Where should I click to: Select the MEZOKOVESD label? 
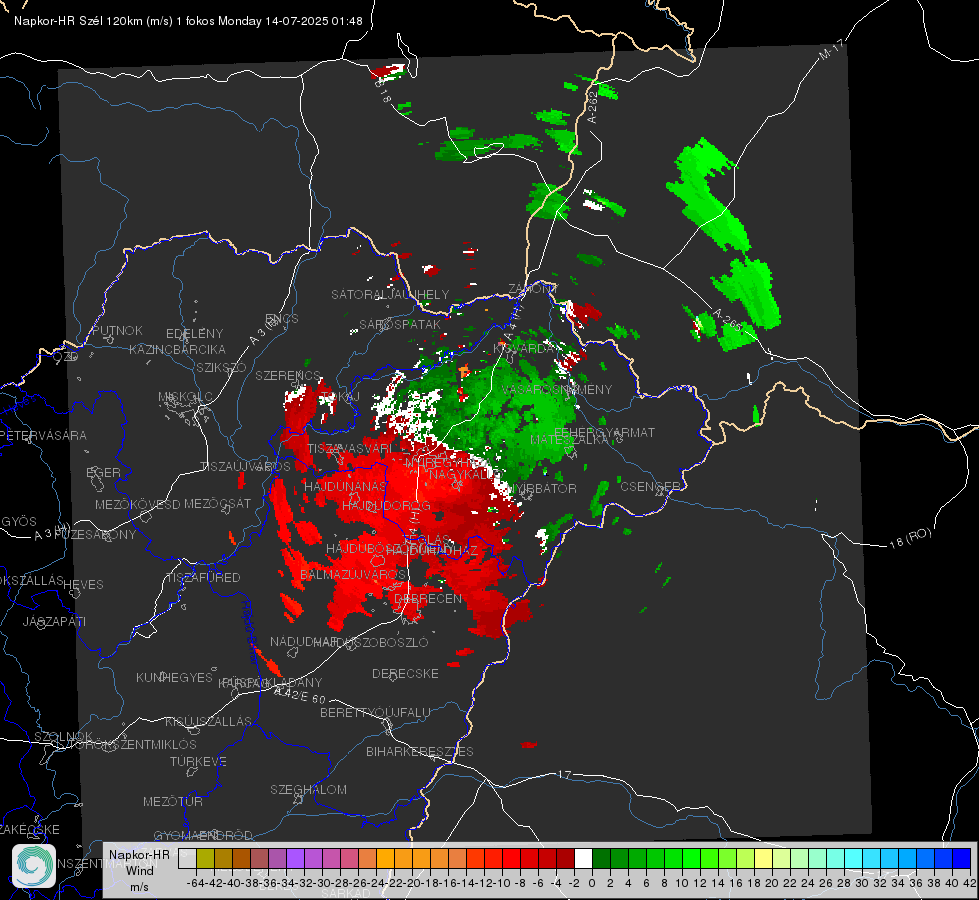click(x=137, y=504)
